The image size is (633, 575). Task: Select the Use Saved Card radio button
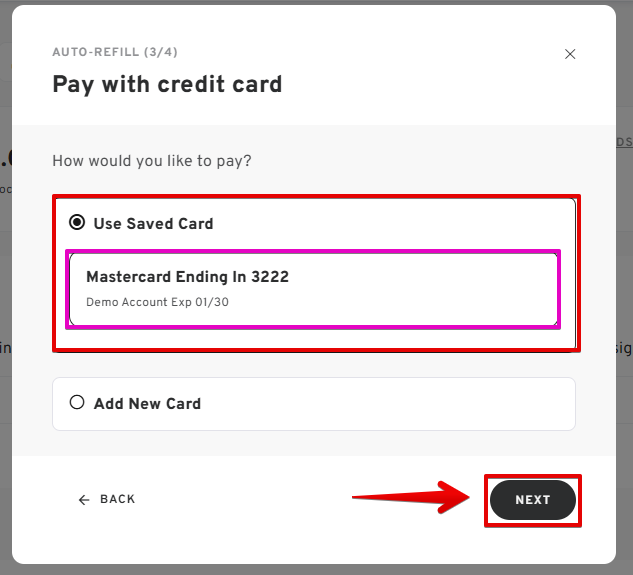[77, 223]
